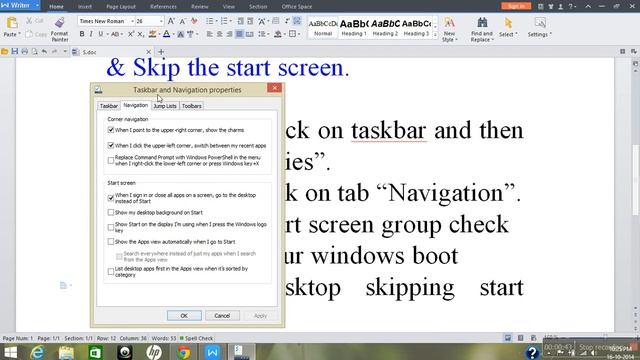The height and width of the screenshot is (360, 640).
Task: Apply superscript formatting
Action: click(131, 34)
